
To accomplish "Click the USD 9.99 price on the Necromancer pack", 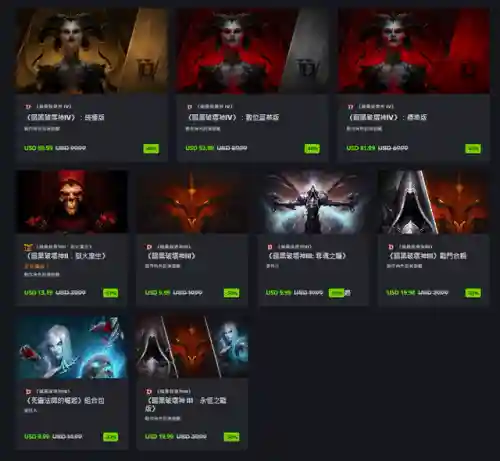I will (x=37, y=436).
